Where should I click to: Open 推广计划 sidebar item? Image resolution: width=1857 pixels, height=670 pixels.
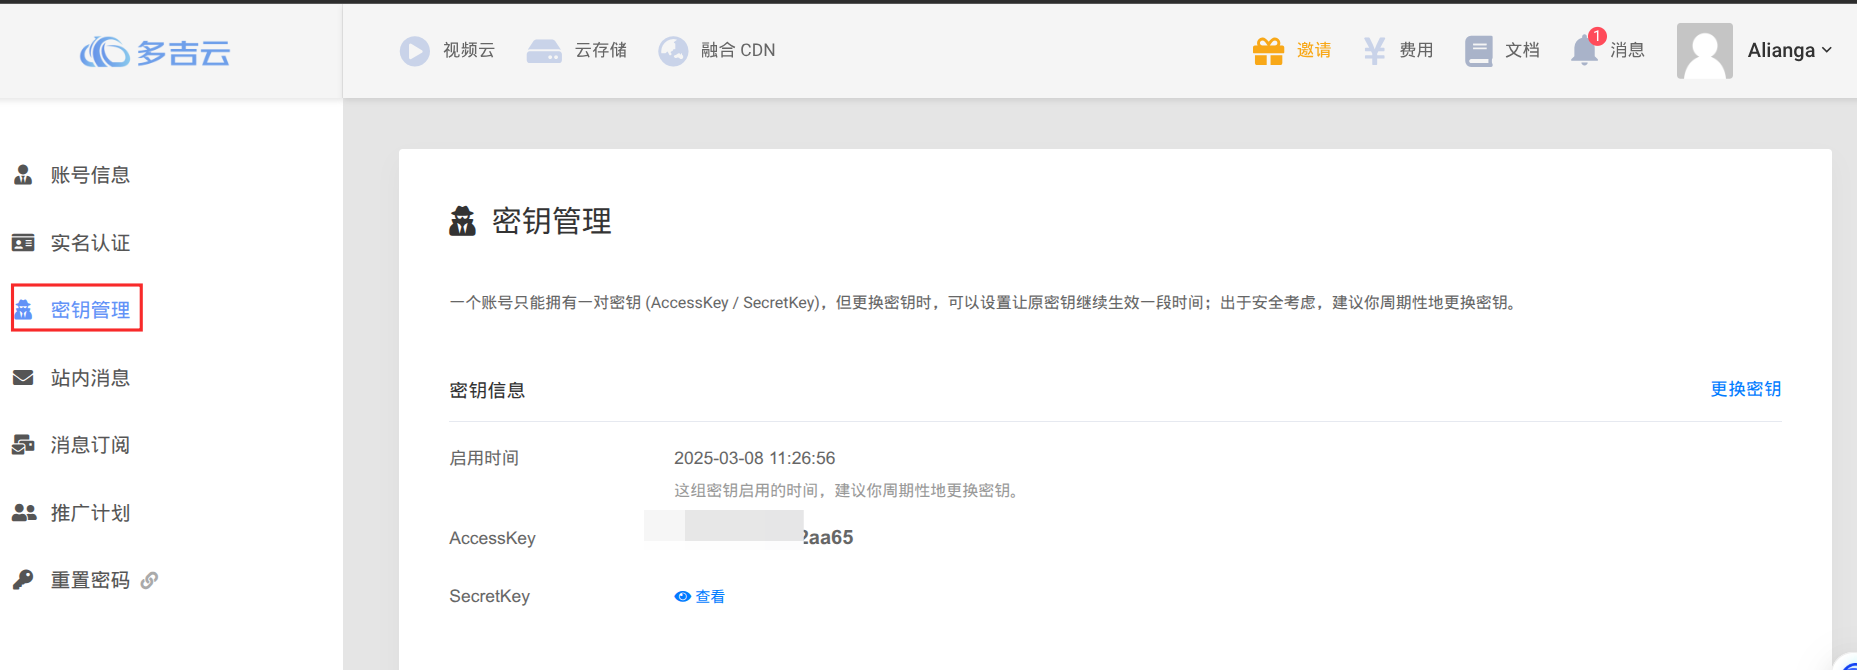[x=90, y=513]
